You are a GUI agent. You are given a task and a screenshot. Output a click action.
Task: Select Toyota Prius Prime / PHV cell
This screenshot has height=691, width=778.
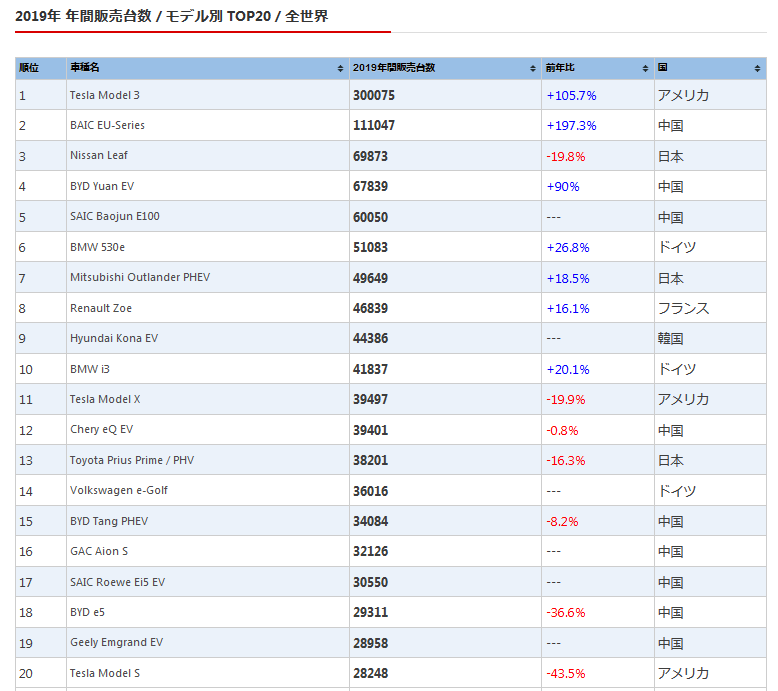208,460
